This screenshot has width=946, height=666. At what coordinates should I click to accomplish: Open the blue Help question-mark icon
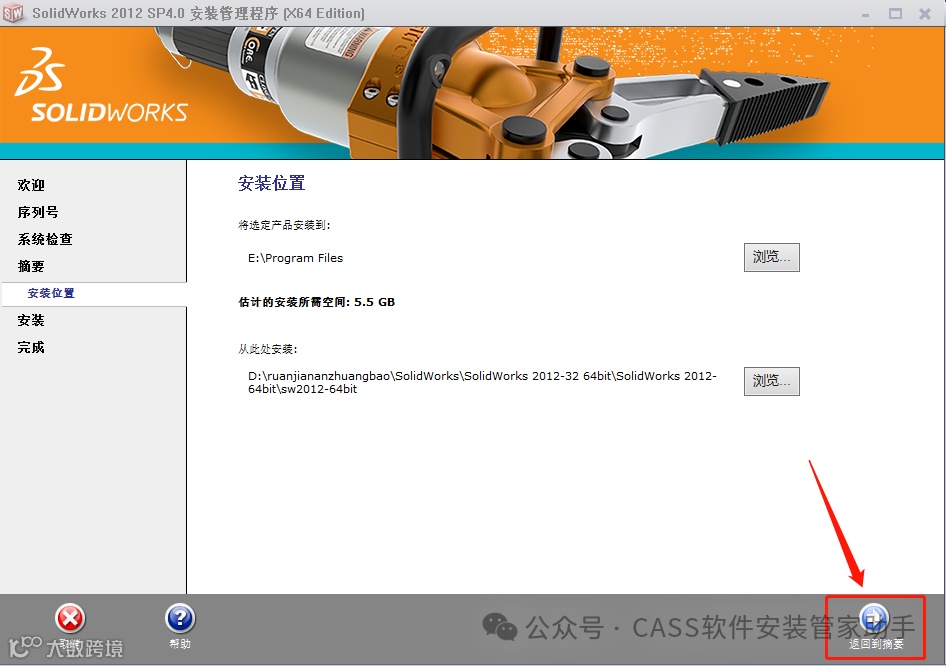(180, 618)
